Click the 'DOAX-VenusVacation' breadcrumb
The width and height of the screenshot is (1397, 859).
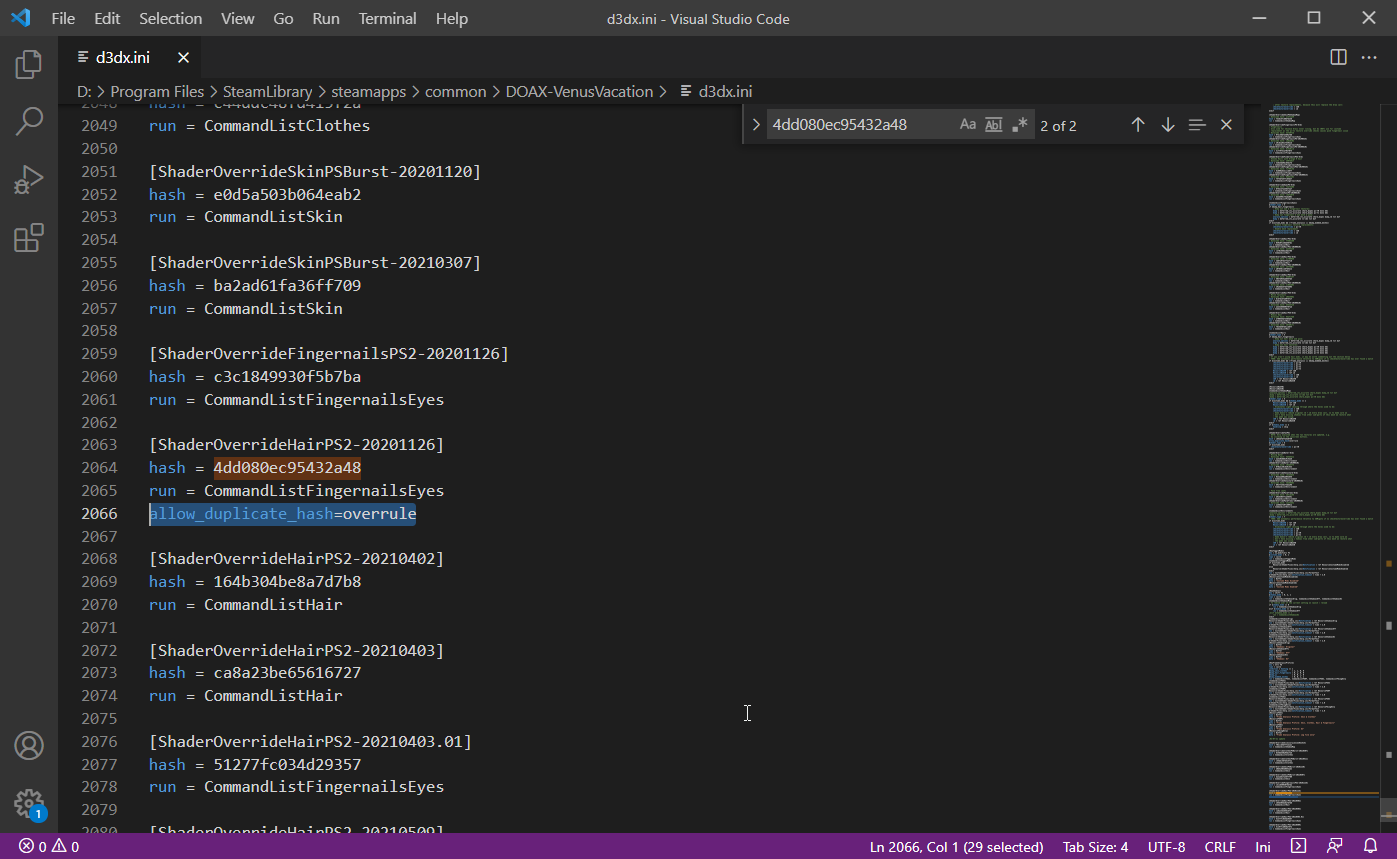click(x=579, y=91)
